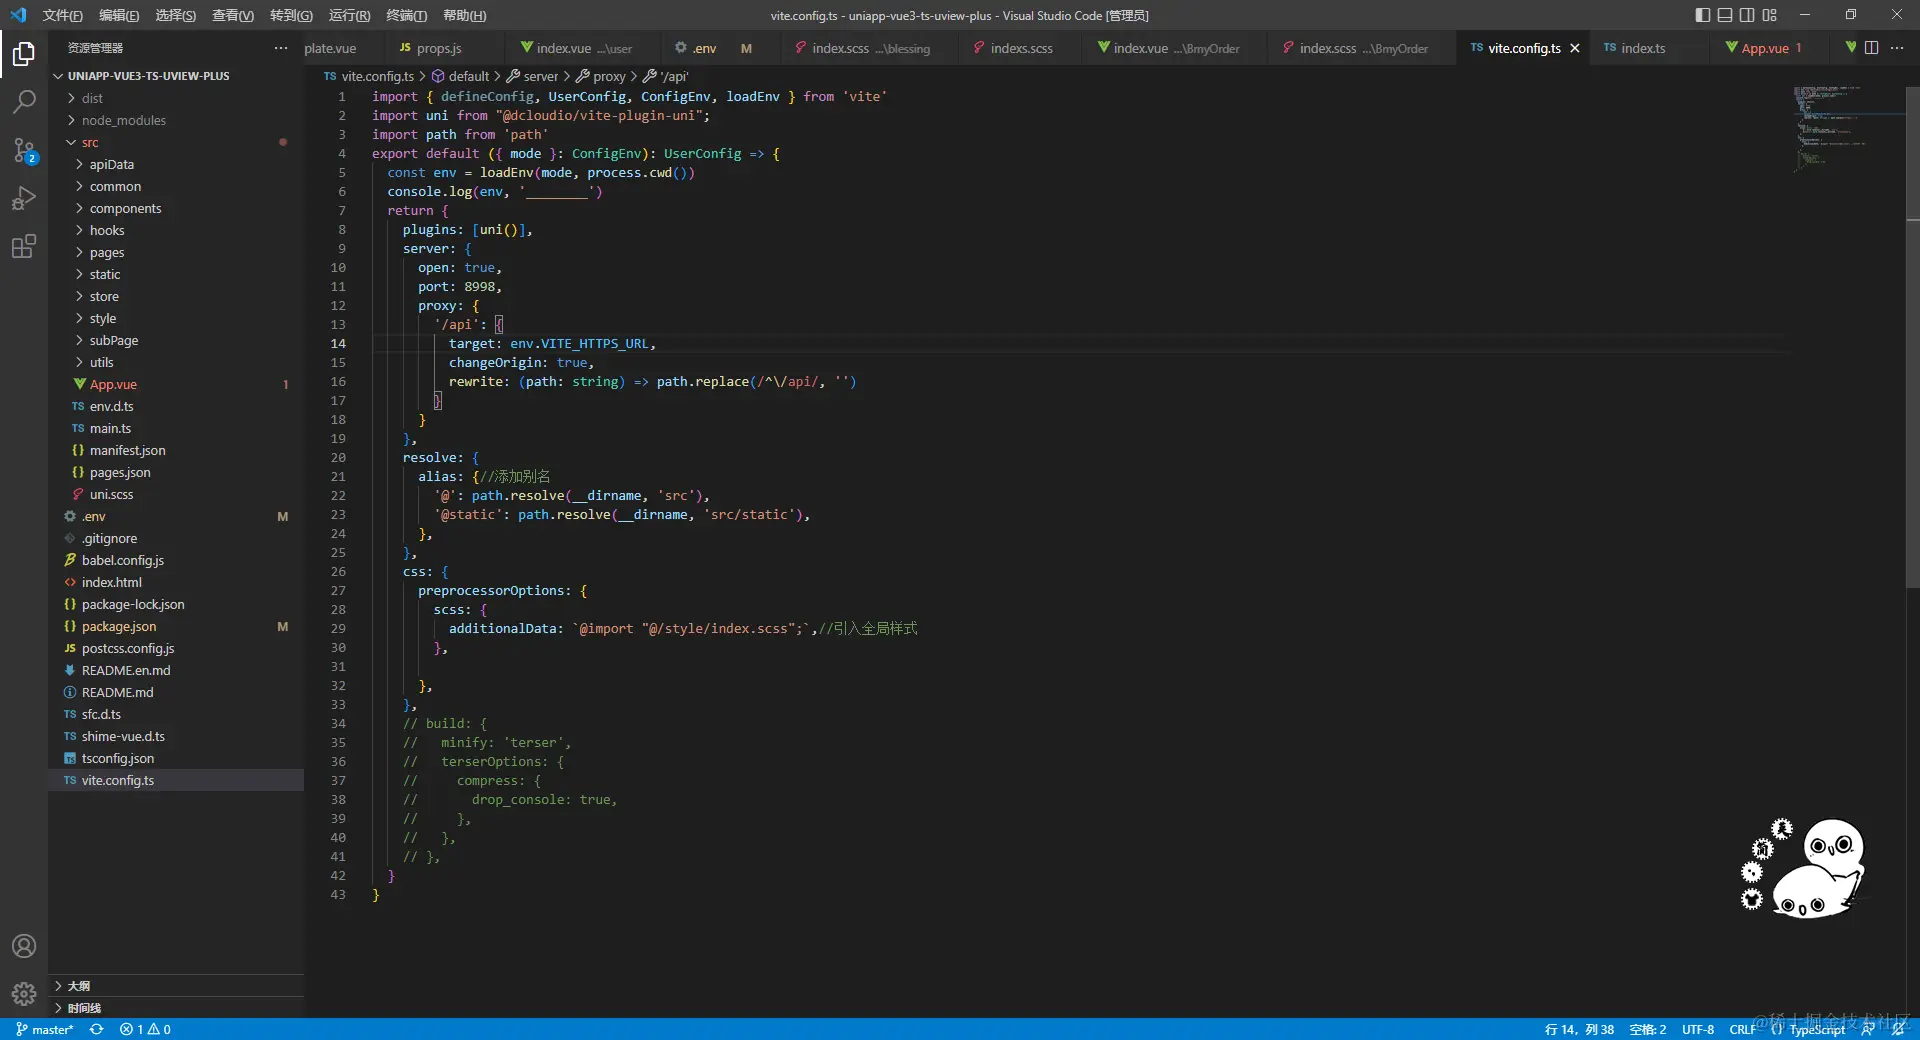
Task: Click the VS Code logo icon
Action: click(18, 15)
